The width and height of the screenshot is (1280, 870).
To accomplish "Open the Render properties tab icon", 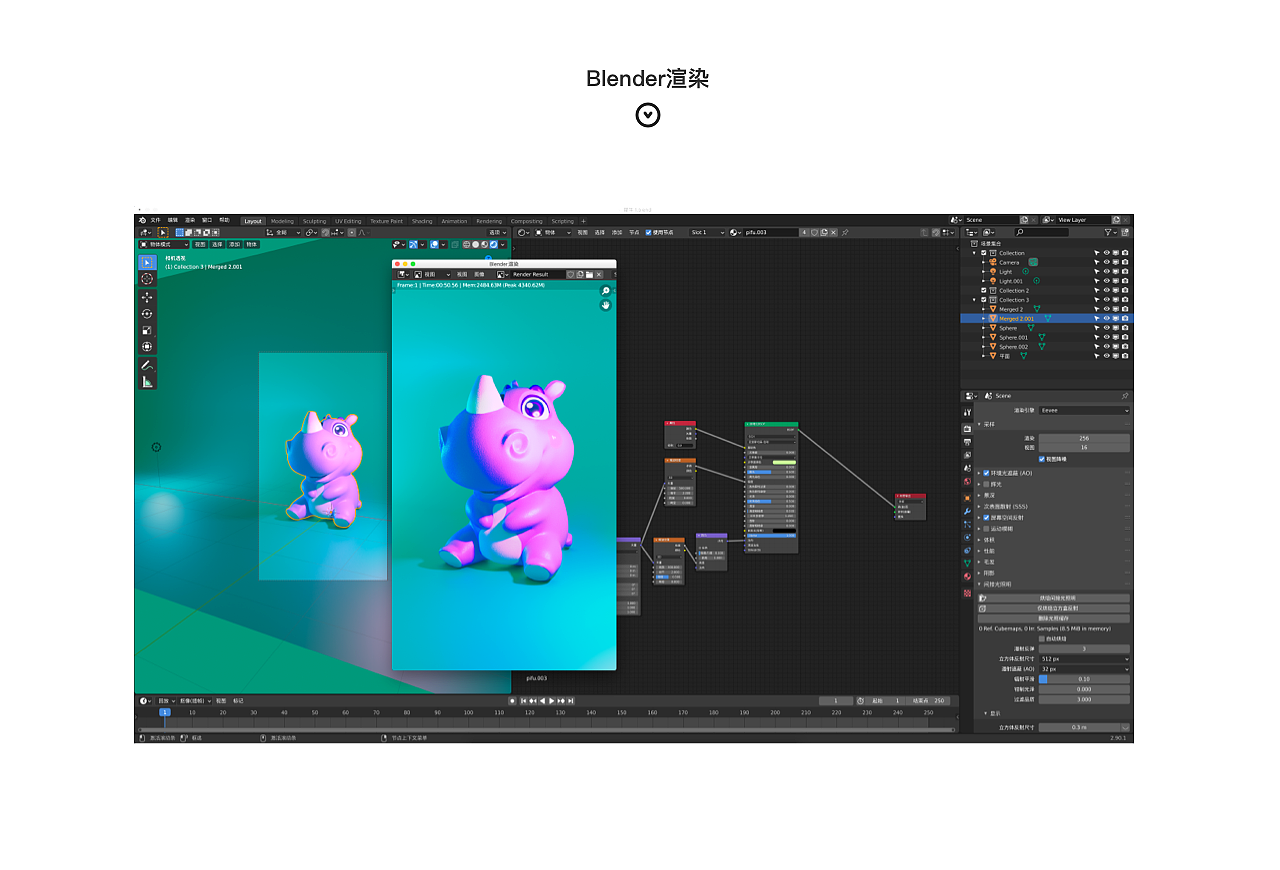I will (967, 428).
